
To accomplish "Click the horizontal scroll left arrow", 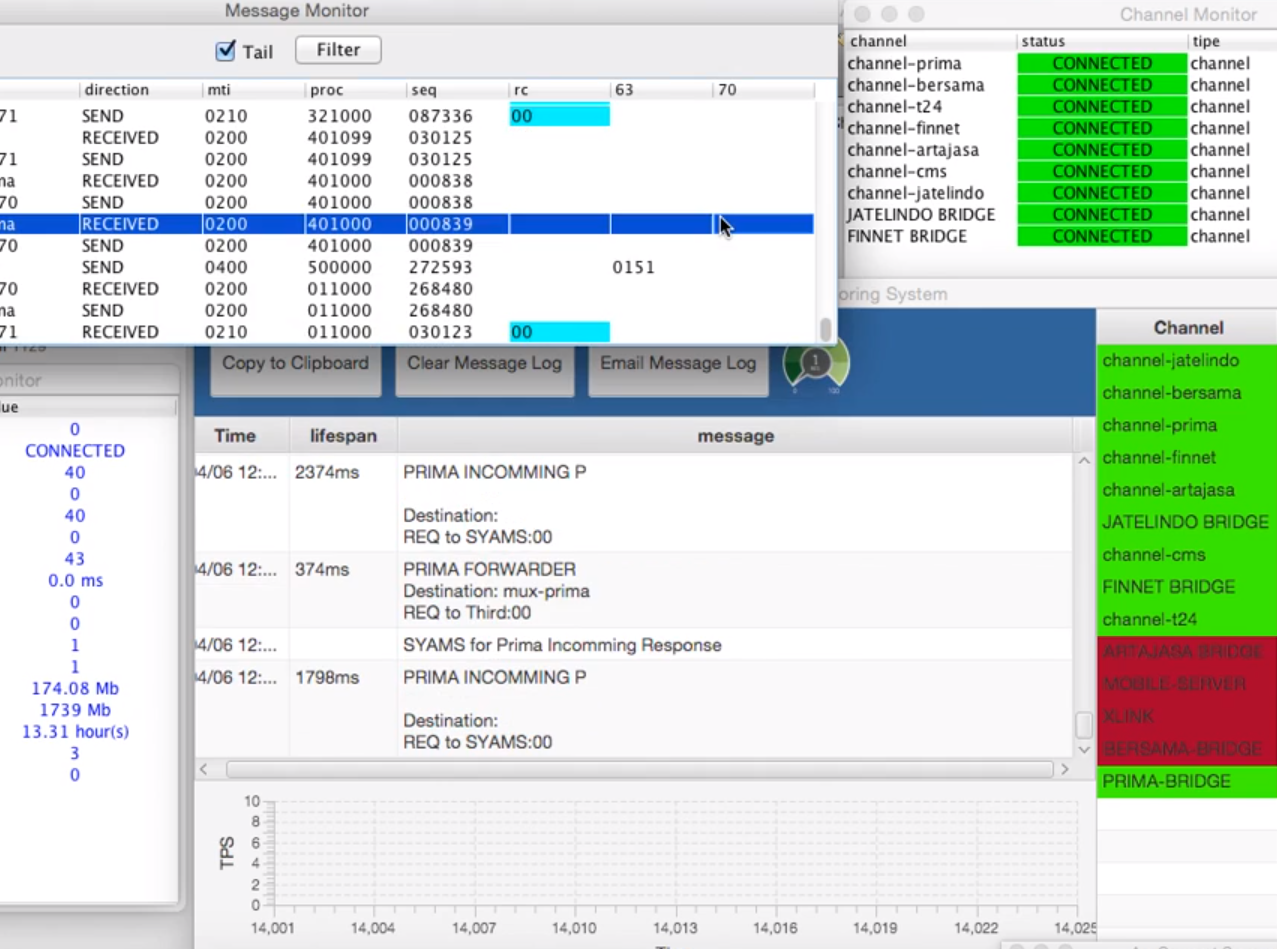I will [204, 769].
